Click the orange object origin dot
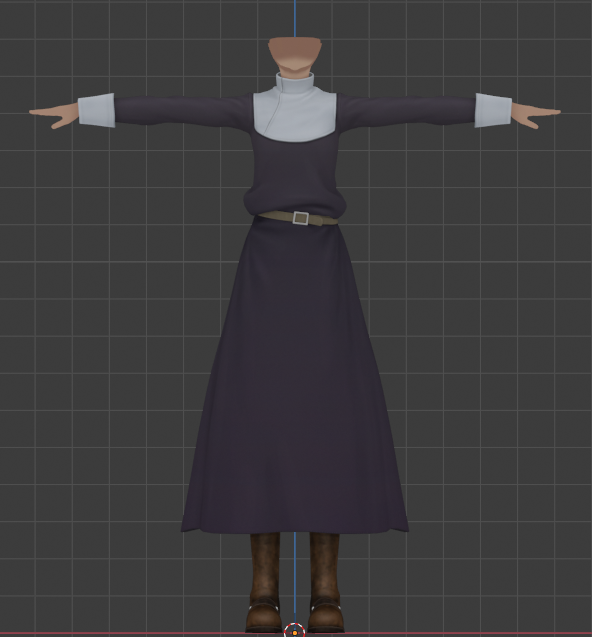 click(x=295, y=633)
